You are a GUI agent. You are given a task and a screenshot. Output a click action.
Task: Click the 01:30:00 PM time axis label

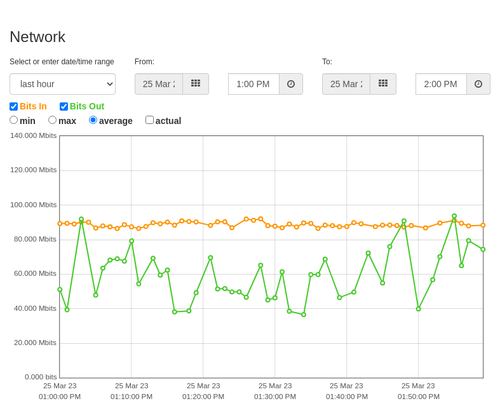[275, 397]
